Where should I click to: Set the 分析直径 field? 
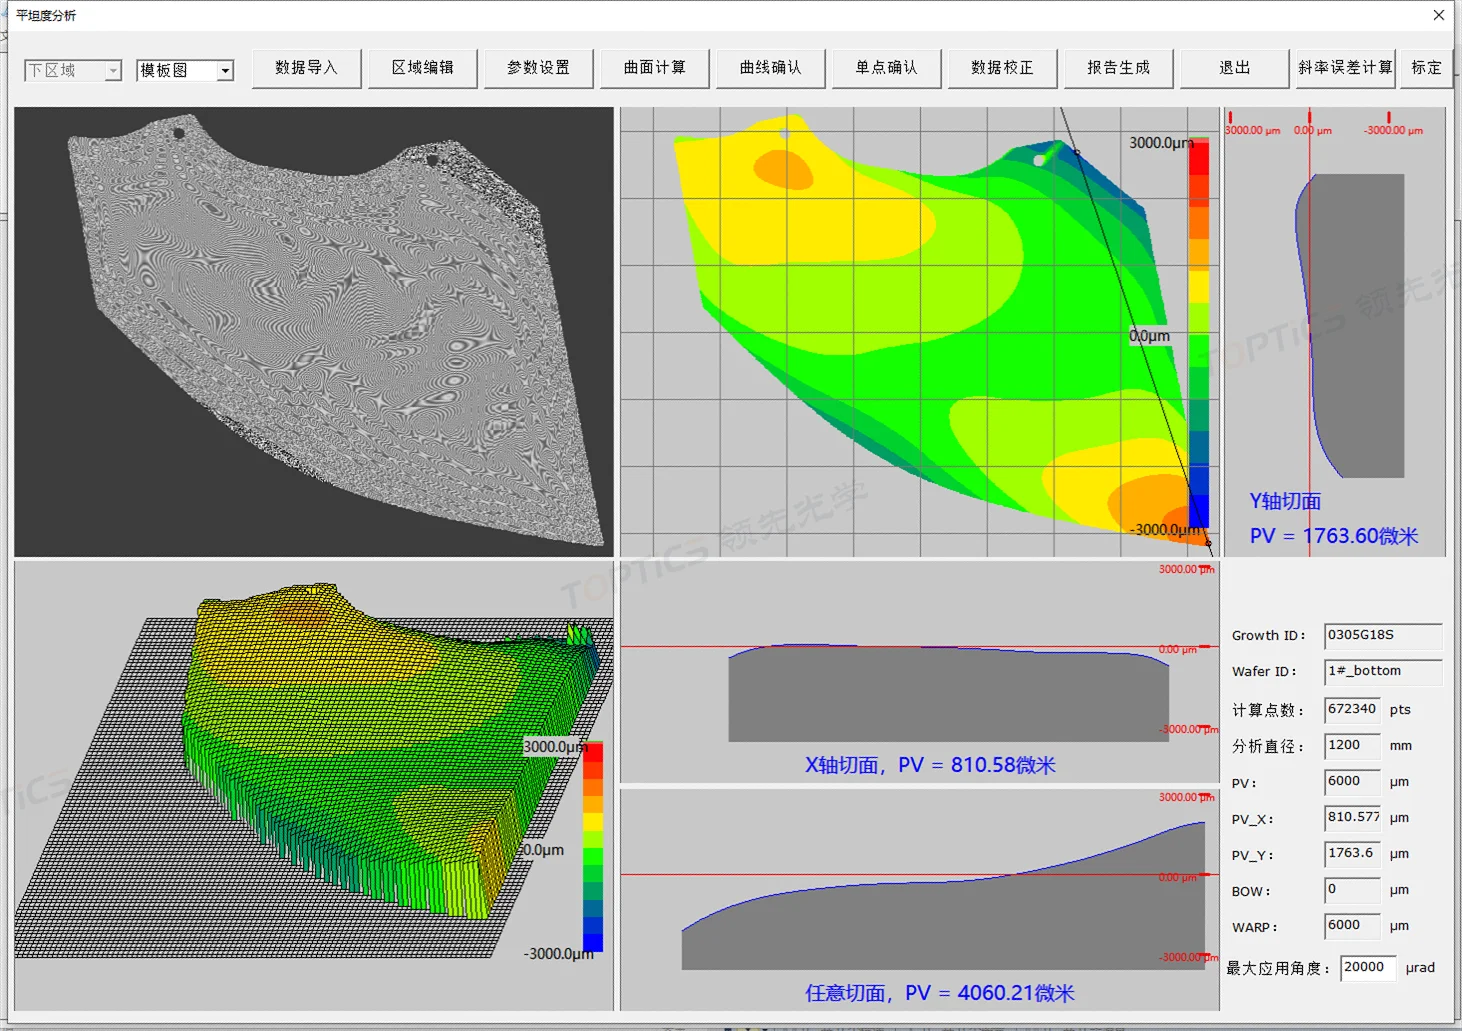[x=1352, y=746]
